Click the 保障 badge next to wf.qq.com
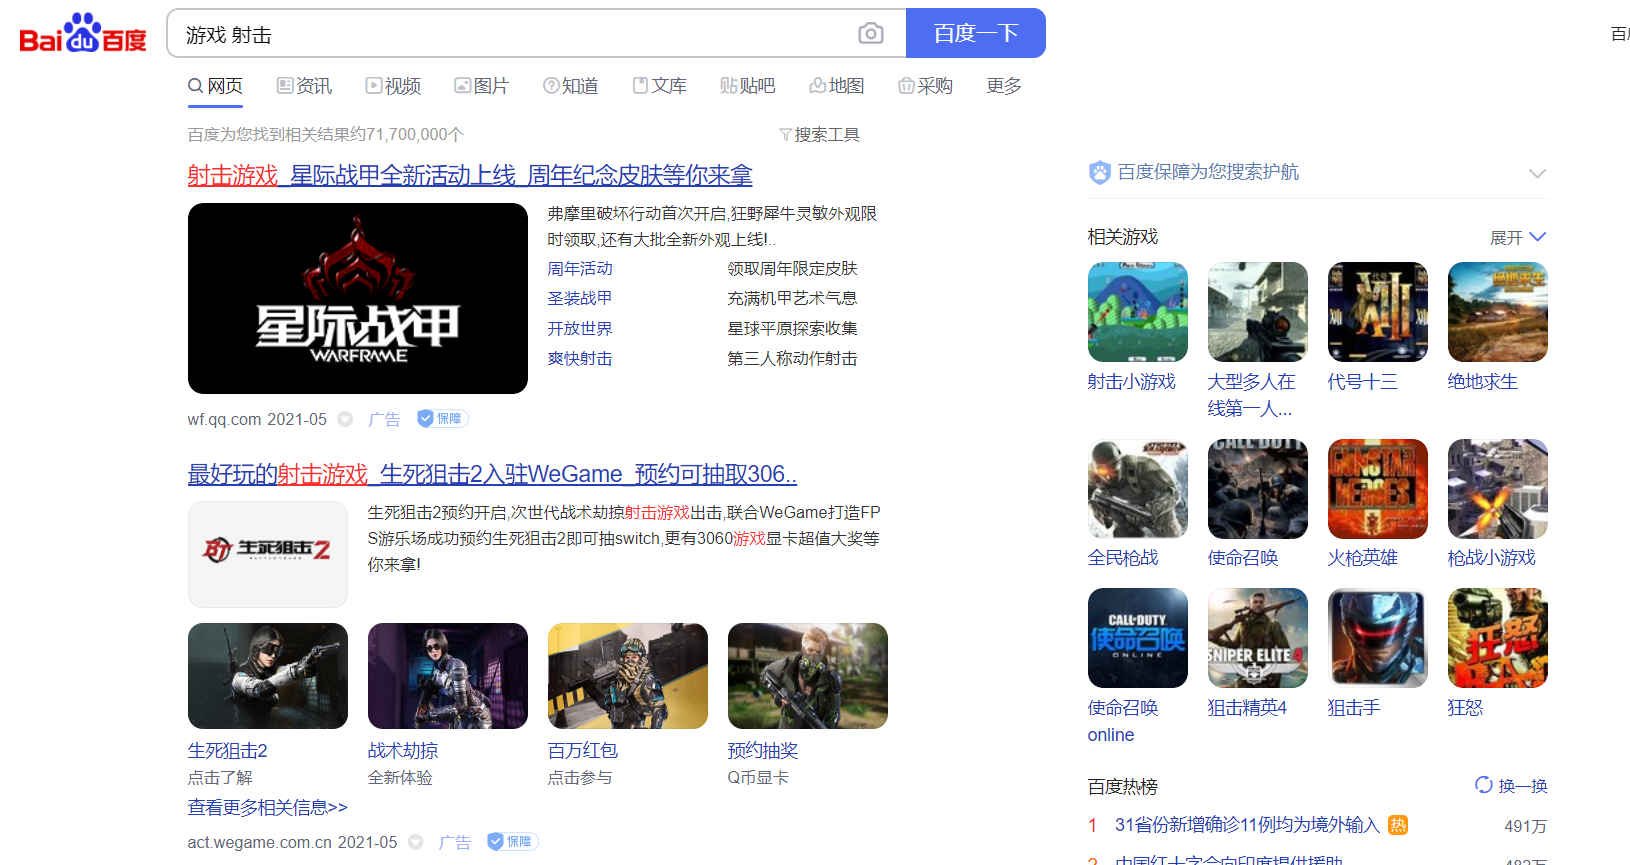 (x=442, y=419)
